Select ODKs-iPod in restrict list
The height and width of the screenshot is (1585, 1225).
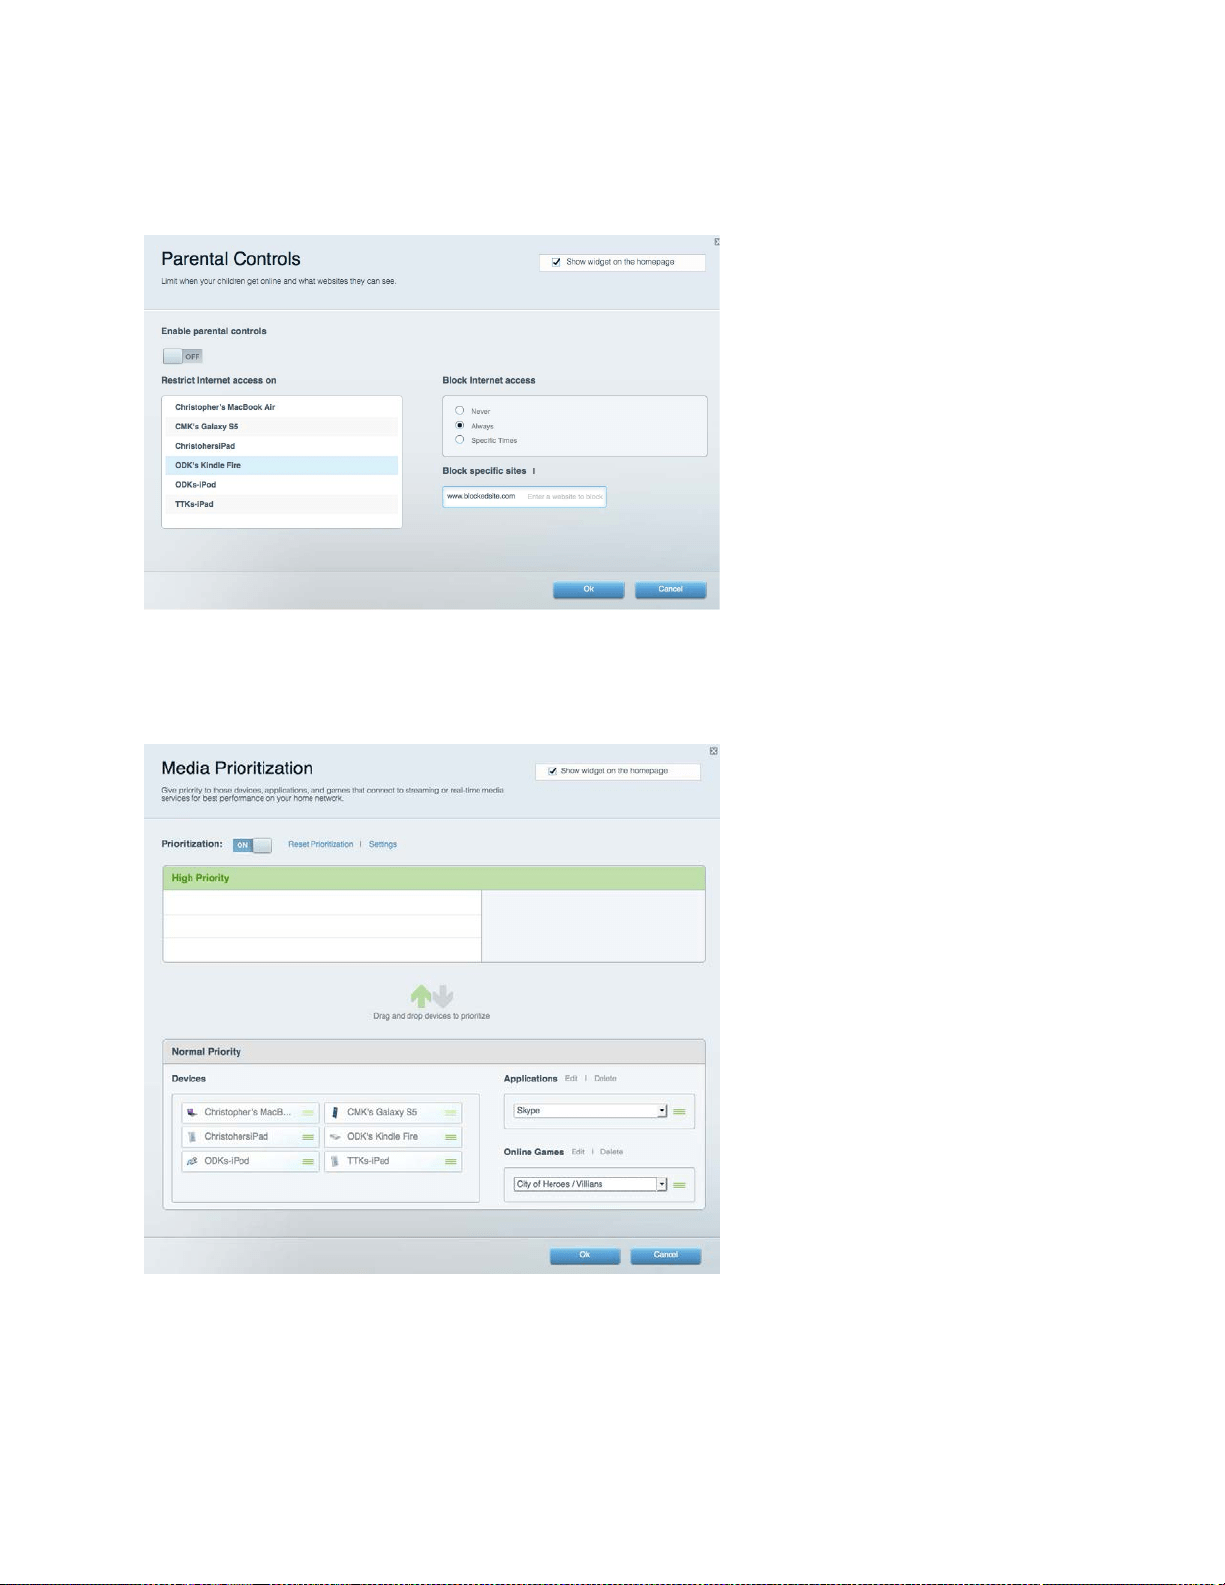282,485
